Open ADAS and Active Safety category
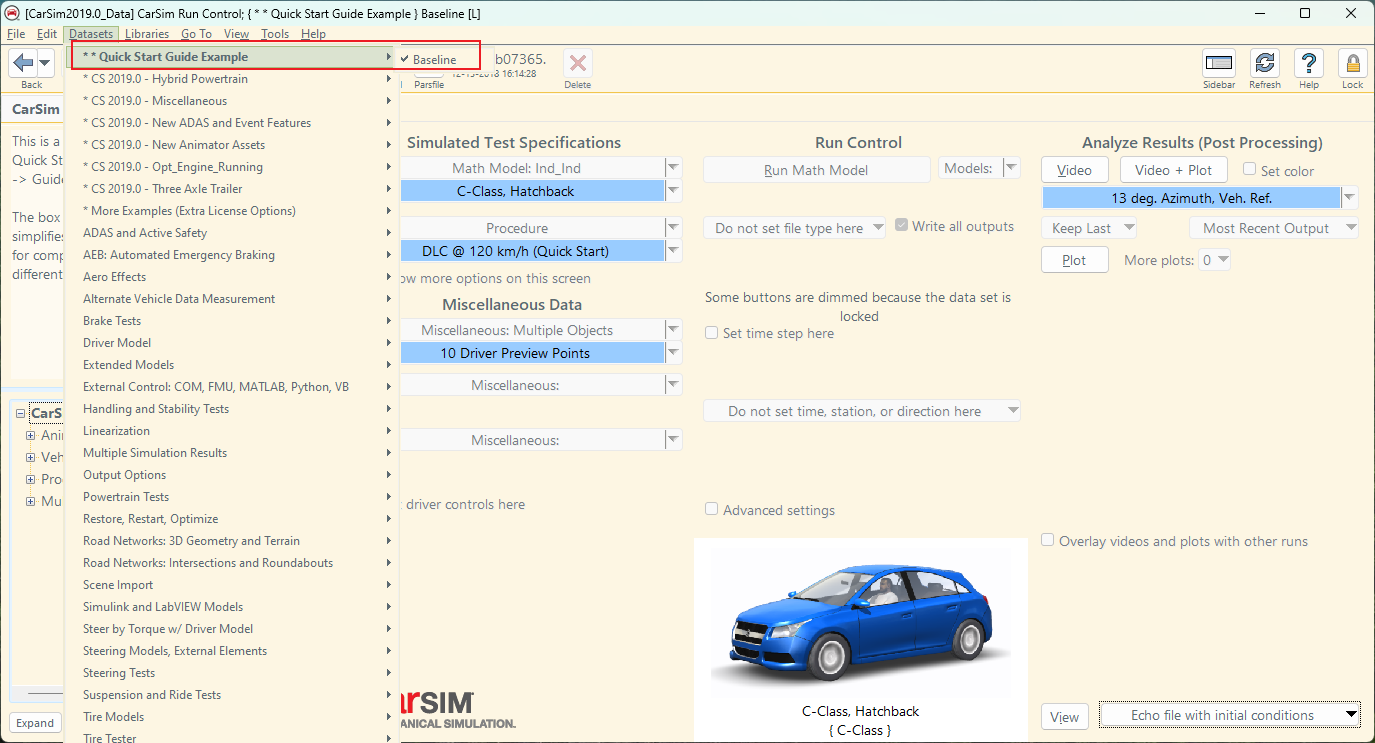Viewport: 1375px width, 743px height. click(x=232, y=233)
